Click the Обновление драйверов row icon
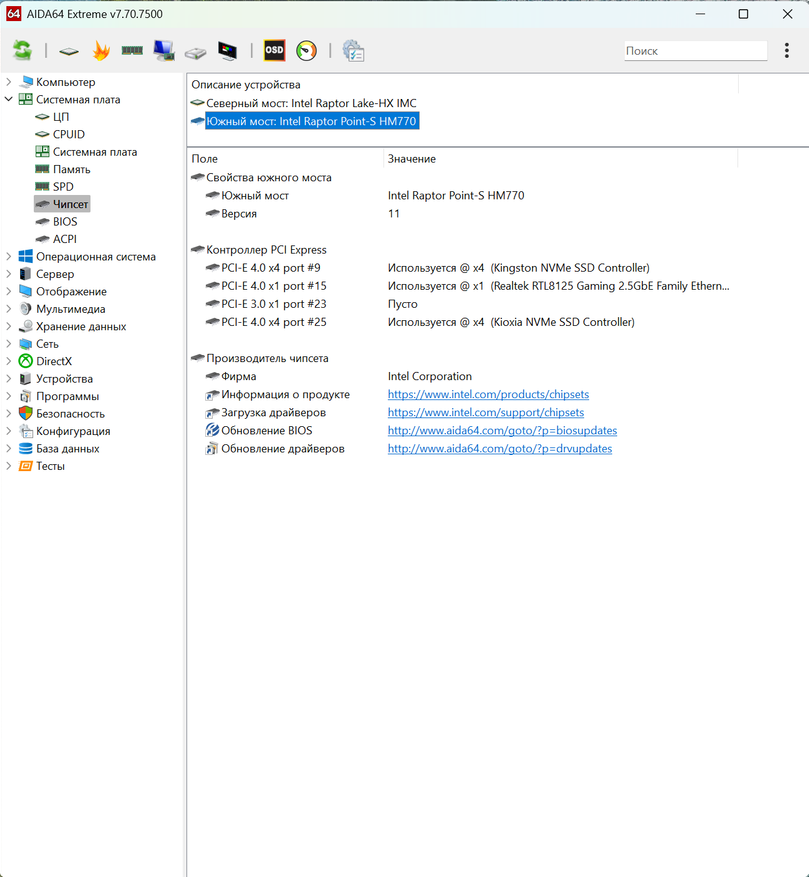The height and width of the screenshot is (877, 809). click(x=212, y=449)
